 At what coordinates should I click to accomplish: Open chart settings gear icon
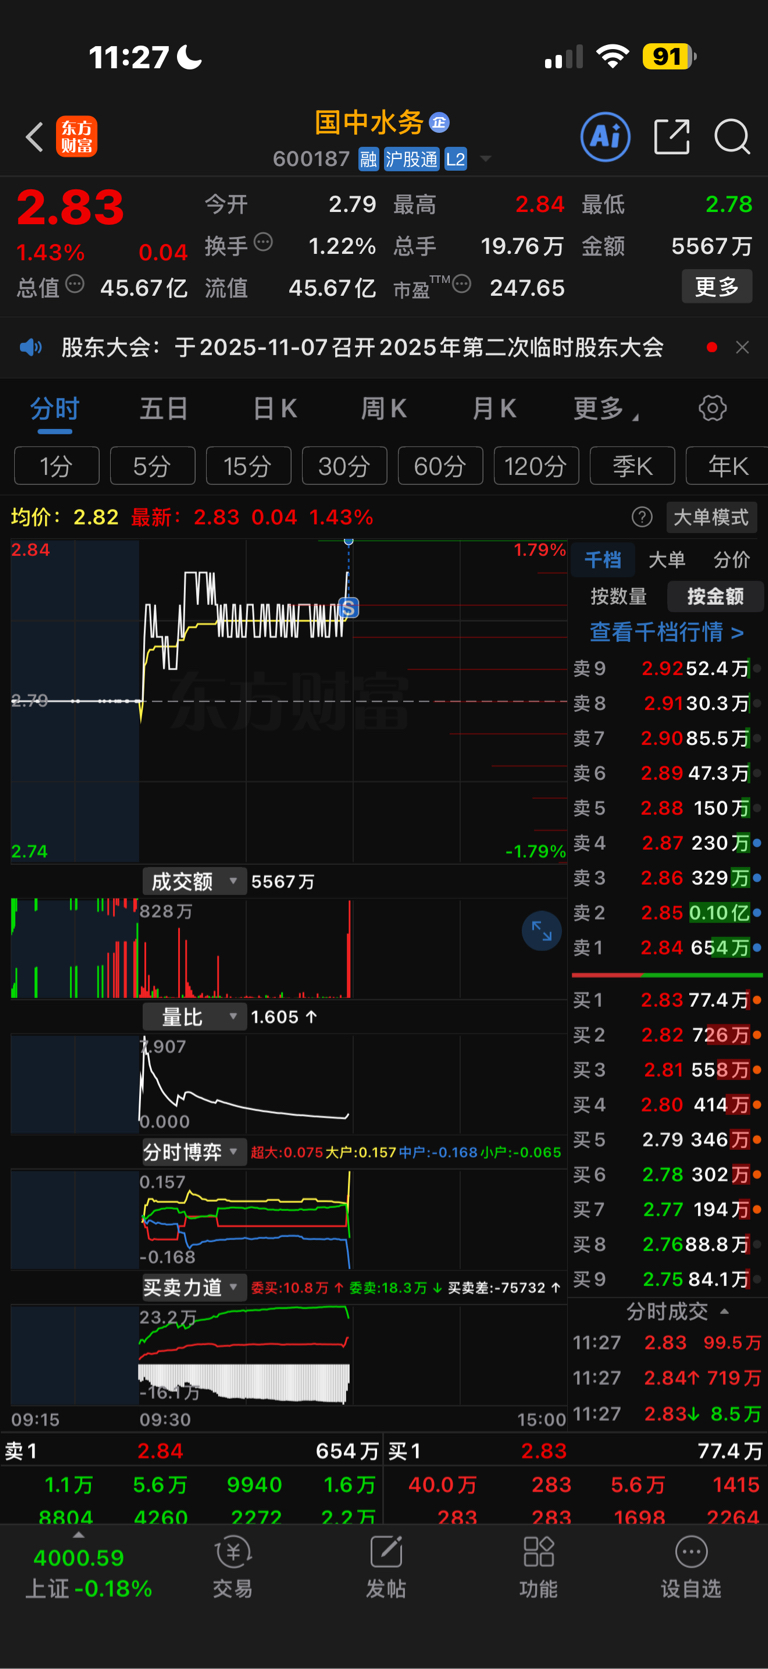(712, 408)
